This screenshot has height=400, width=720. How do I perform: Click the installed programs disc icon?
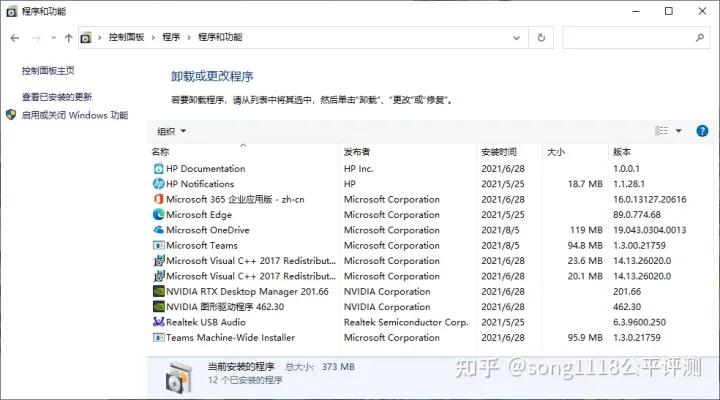[178, 377]
